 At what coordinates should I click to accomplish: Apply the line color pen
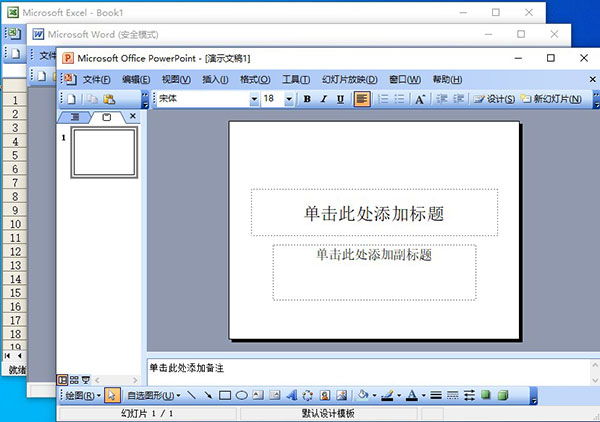[387, 395]
